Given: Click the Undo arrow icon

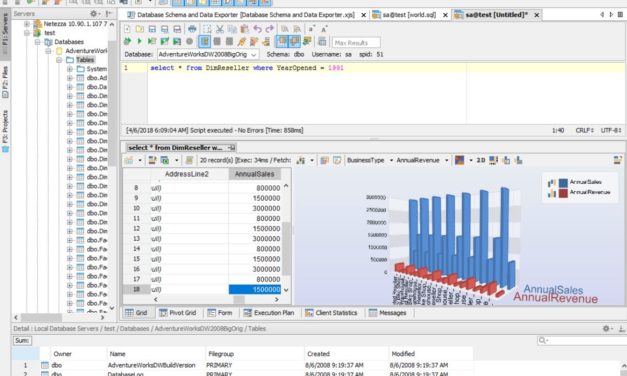Looking at the screenshot, I should click(x=257, y=29).
